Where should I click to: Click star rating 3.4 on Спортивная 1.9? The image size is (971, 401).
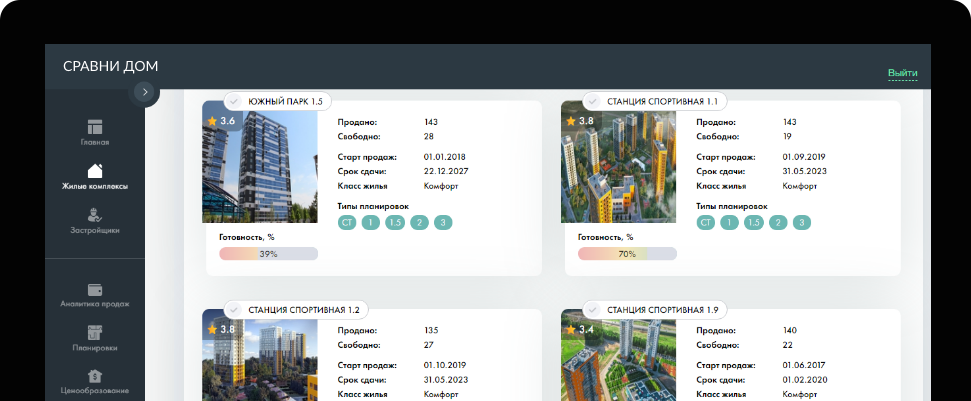tap(580, 329)
